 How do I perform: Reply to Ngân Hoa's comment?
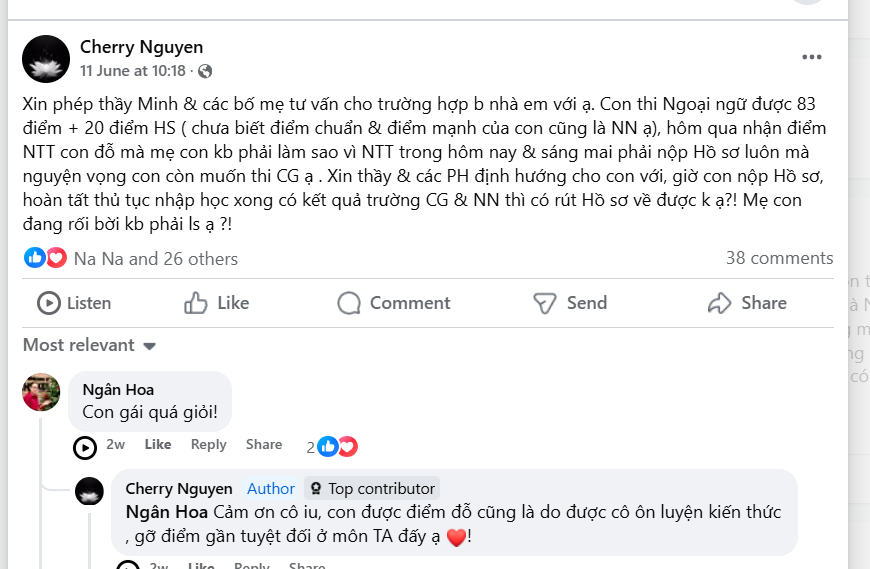click(x=209, y=444)
